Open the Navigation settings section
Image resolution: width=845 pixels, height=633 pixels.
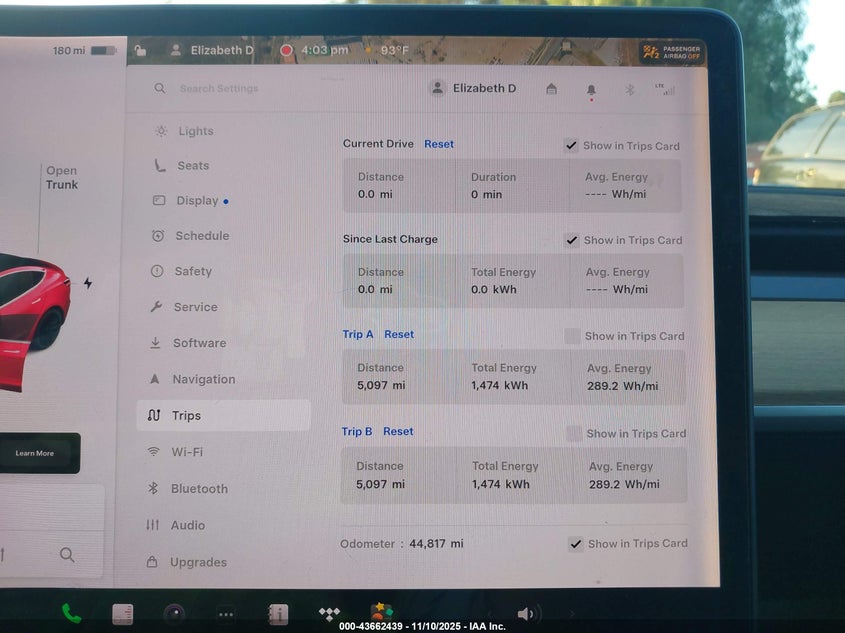[203, 379]
